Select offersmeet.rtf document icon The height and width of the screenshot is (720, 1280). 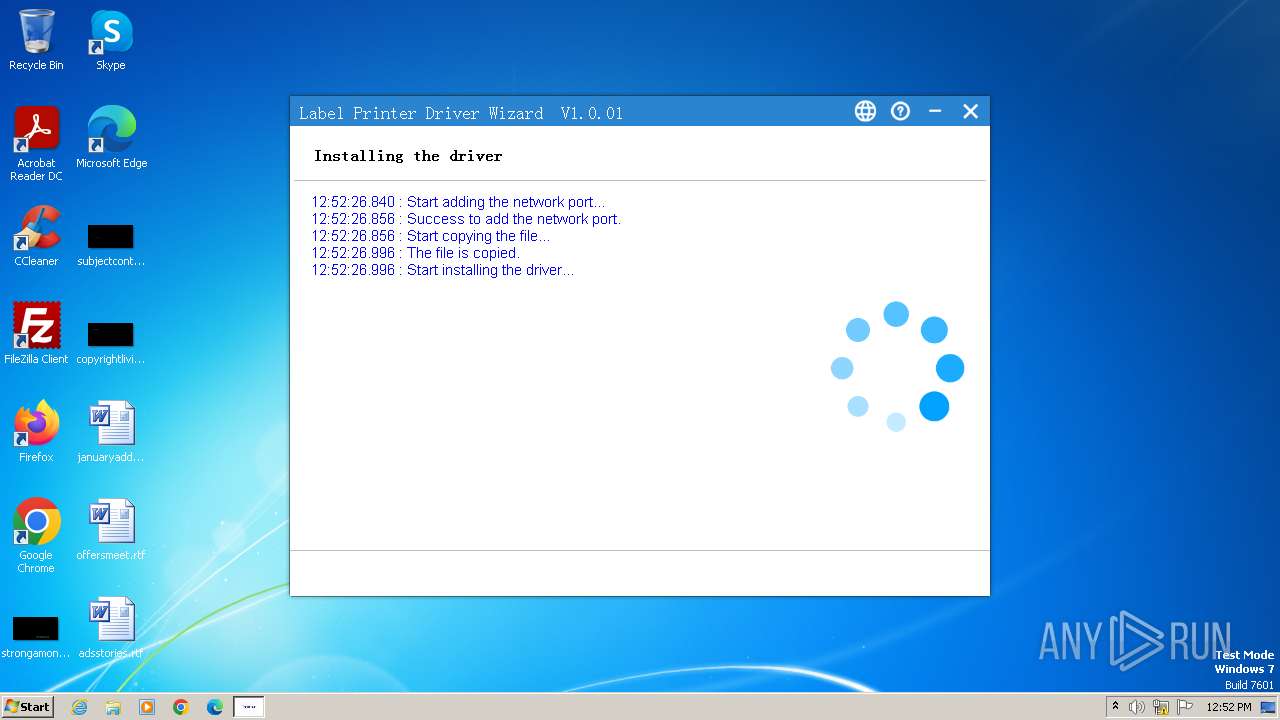pos(111,530)
